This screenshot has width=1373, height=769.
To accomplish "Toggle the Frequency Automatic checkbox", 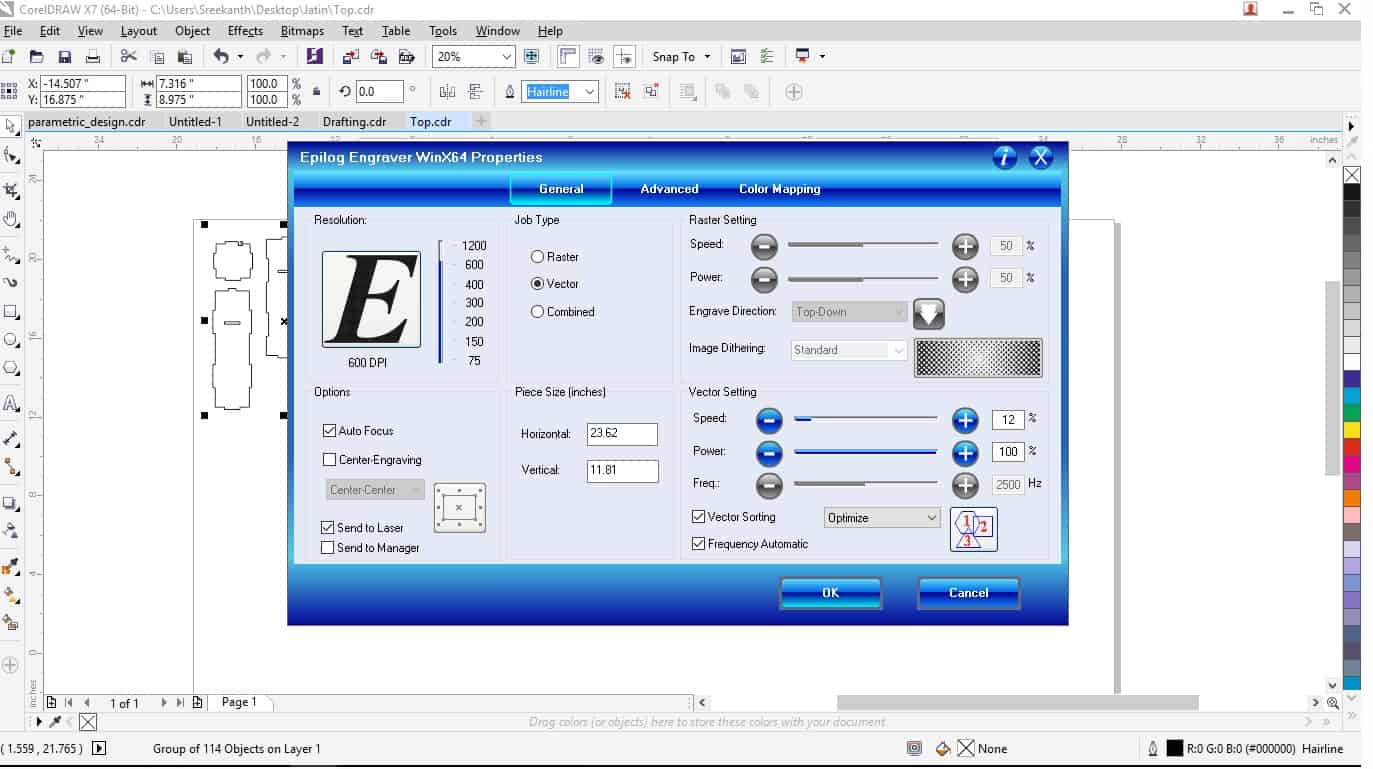I will 698,544.
